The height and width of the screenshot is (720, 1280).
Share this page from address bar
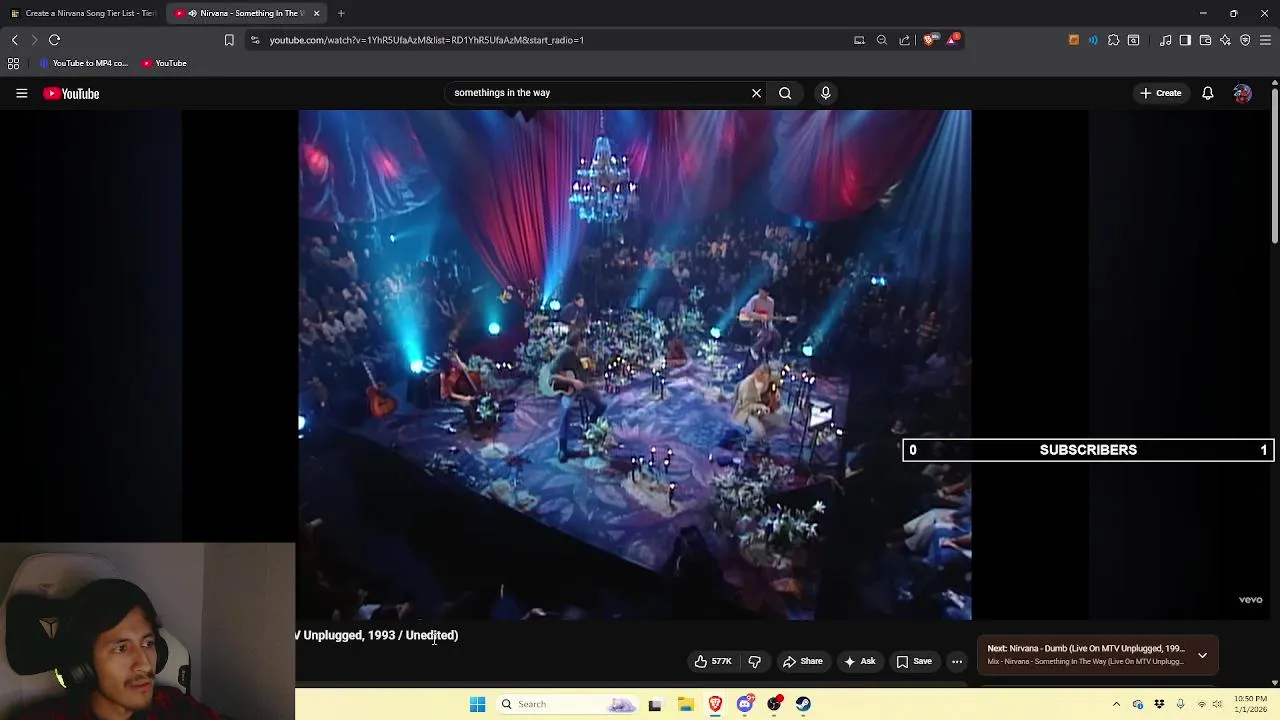tap(905, 40)
